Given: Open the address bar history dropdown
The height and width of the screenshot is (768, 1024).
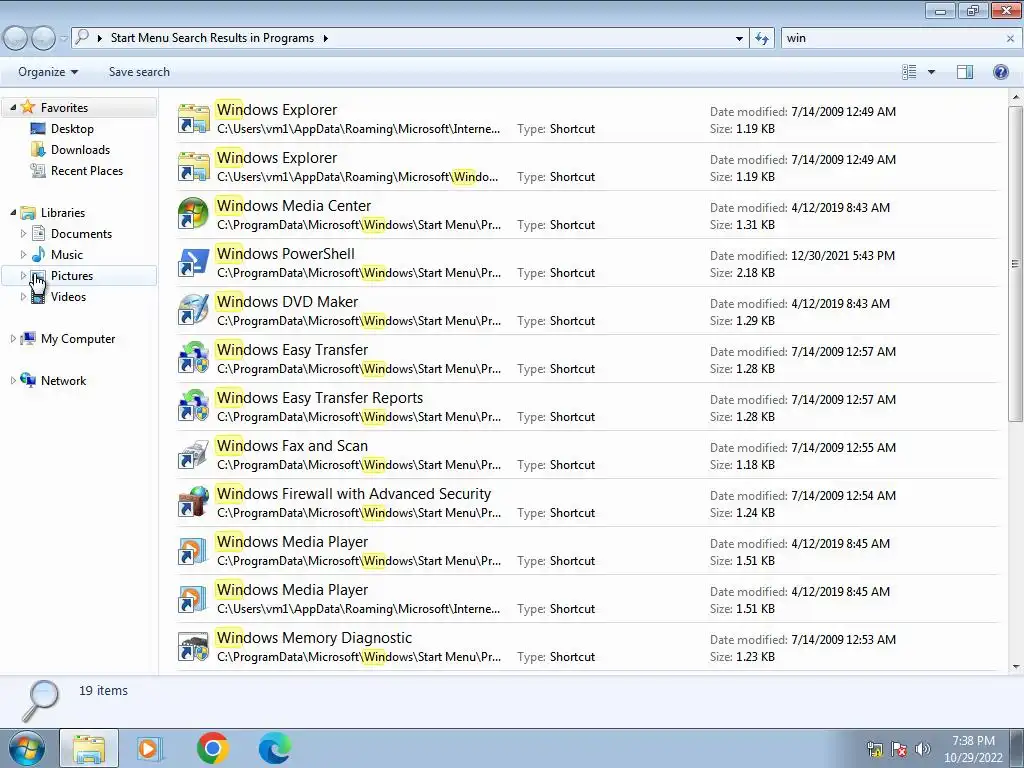Looking at the screenshot, I should coord(739,39).
